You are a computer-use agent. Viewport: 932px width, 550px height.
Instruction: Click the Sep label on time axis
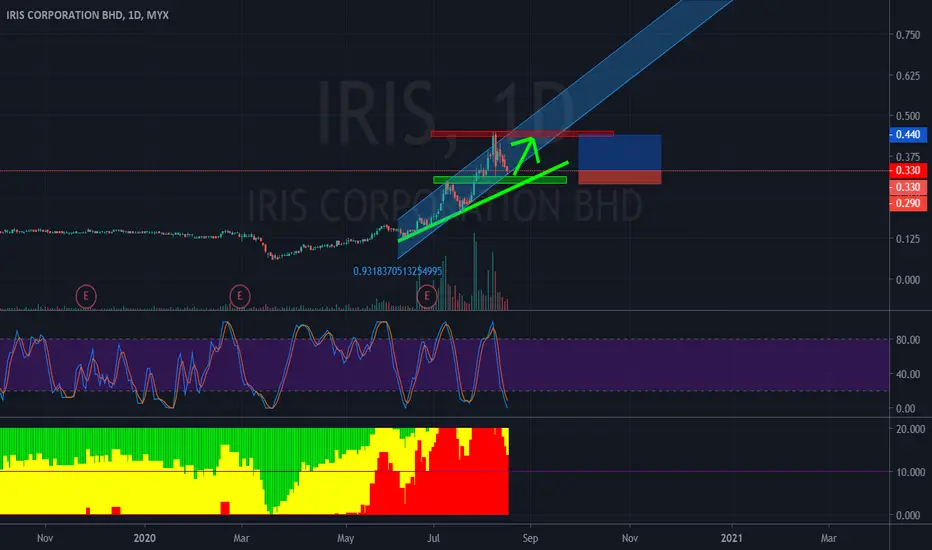tap(530, 538)
